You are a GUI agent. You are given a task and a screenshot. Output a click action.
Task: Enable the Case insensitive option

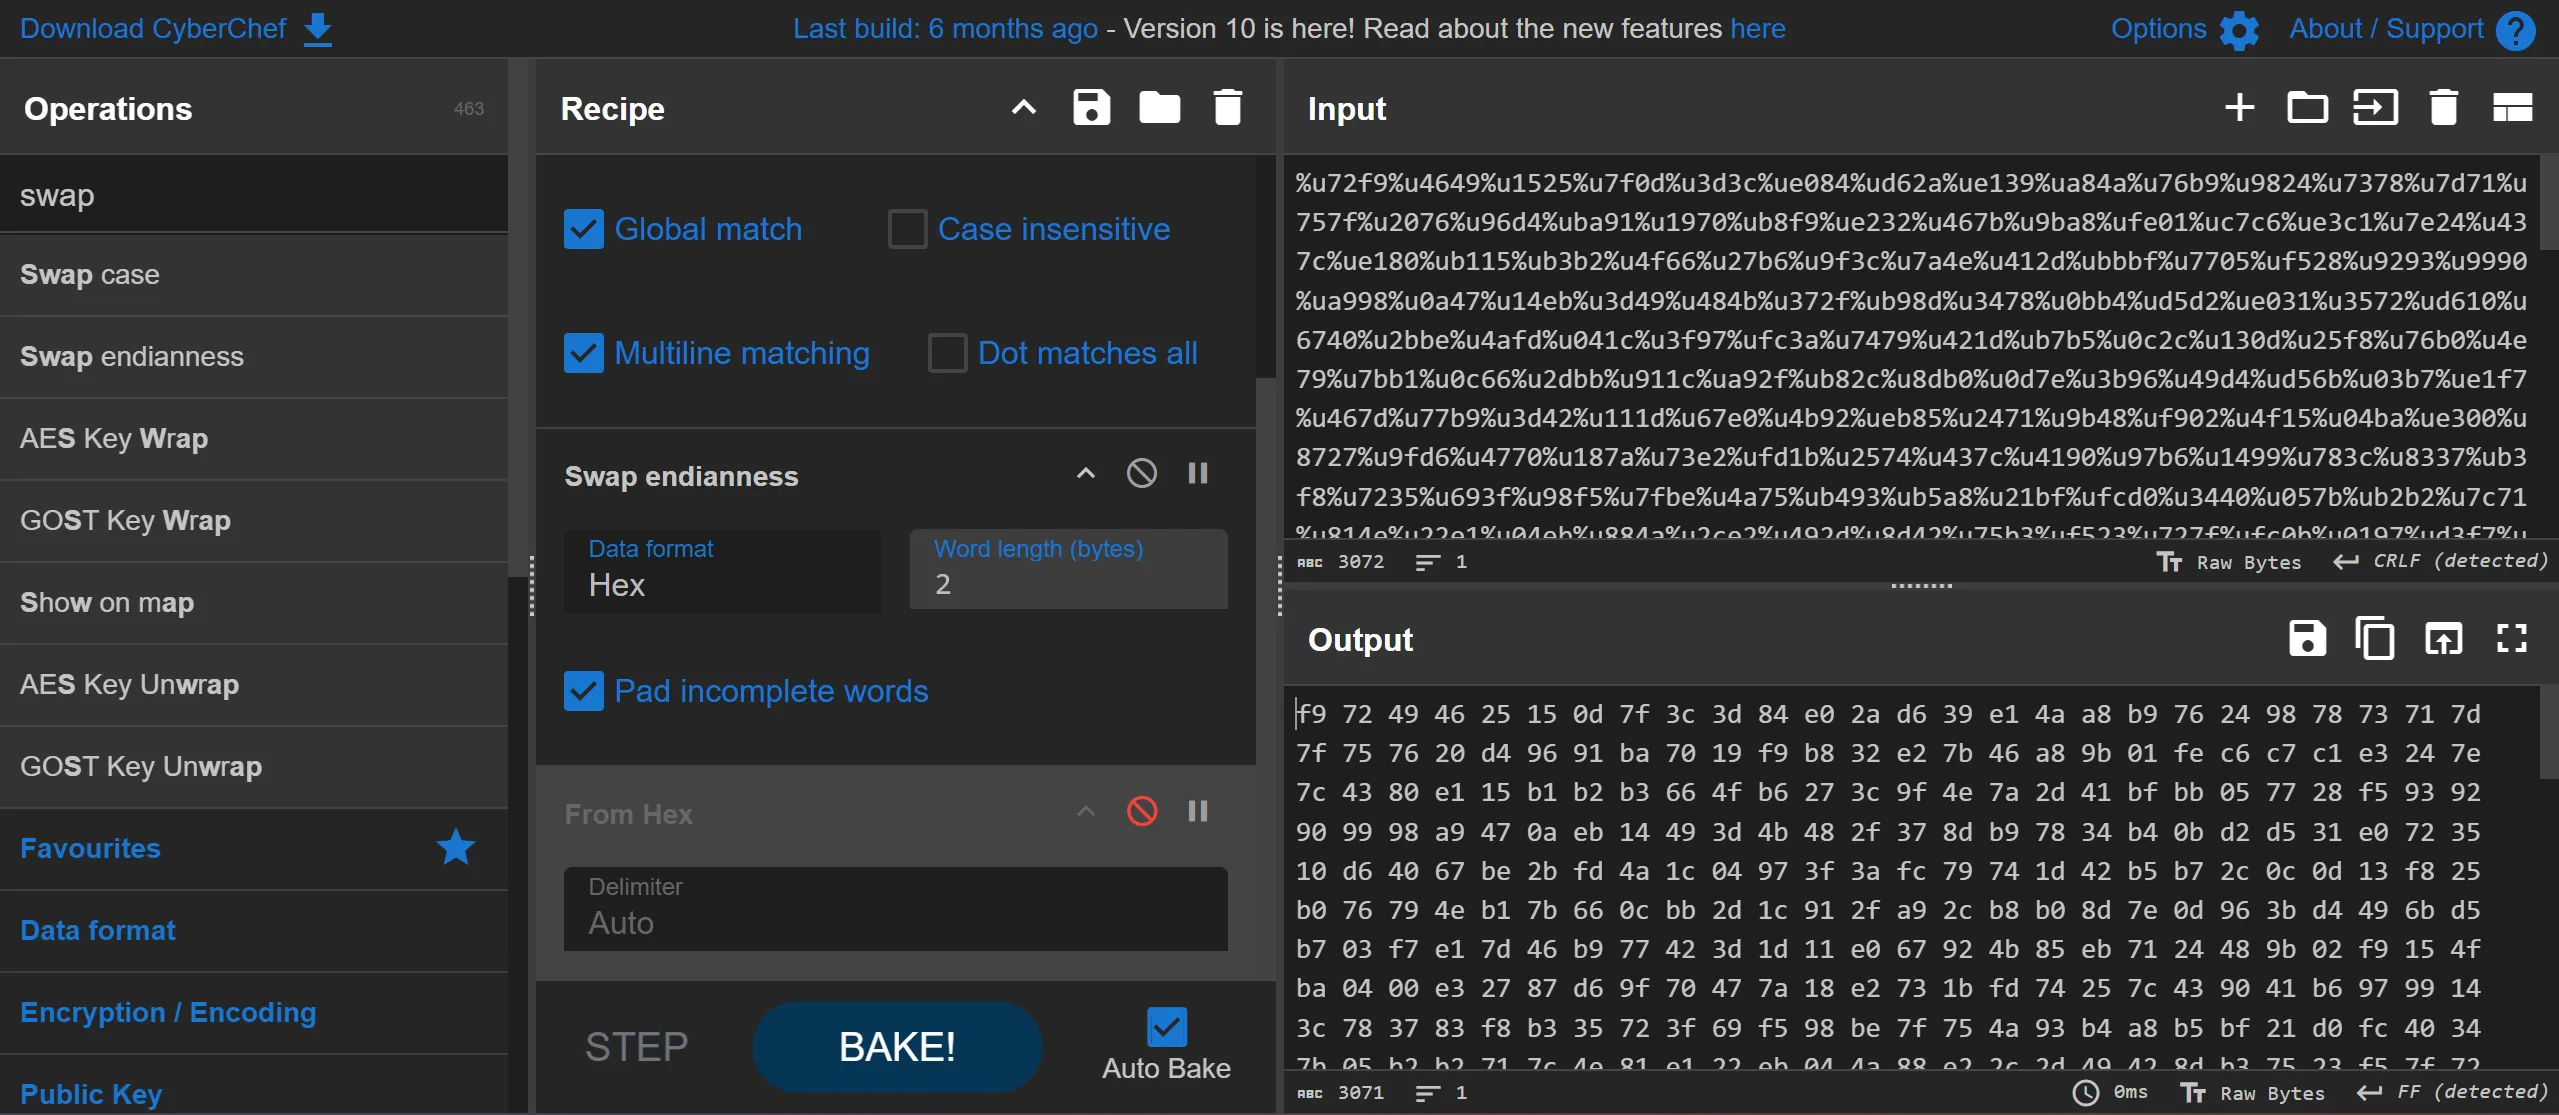(x=907, y=229)
